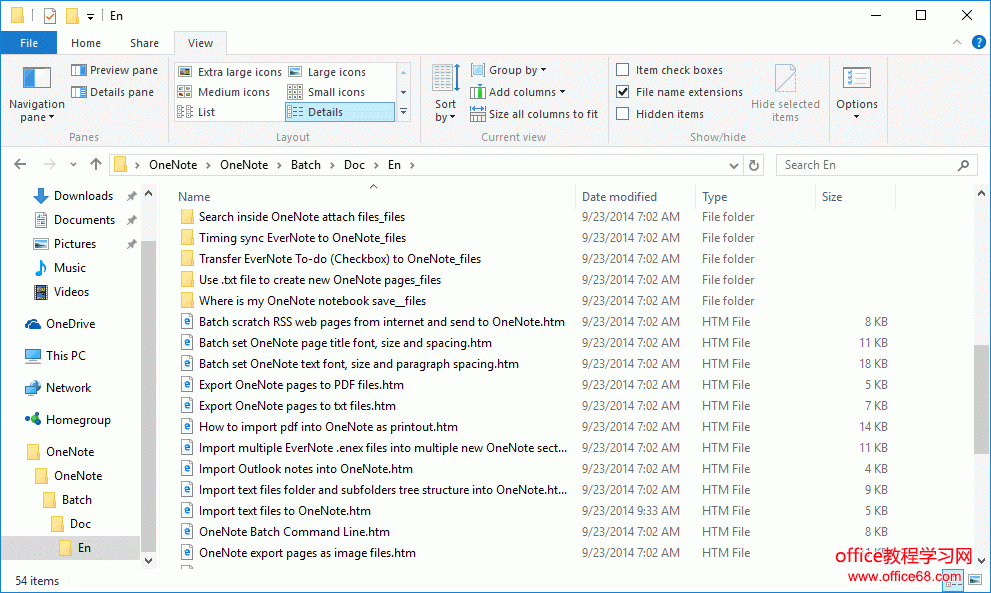Click the Up arrow navigation button
The height and width of the screenshot is (593, 991).
96,165
